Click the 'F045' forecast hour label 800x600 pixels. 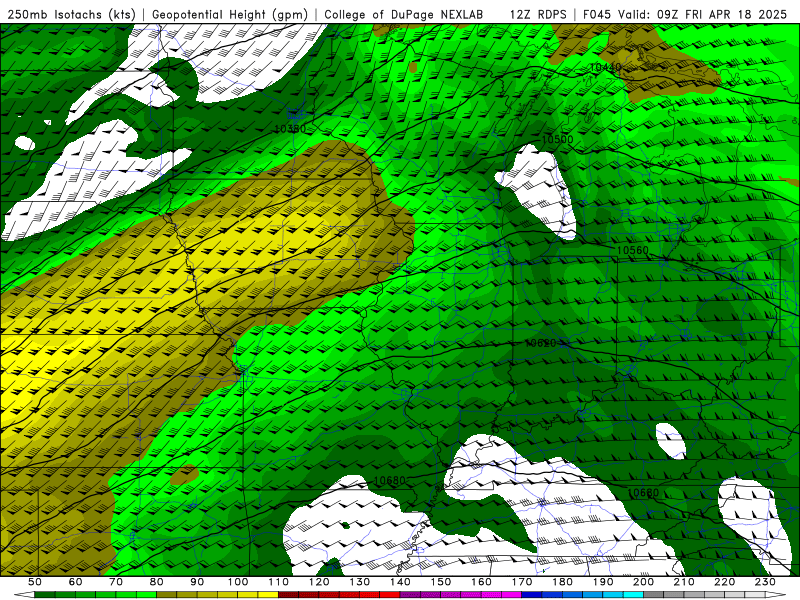pyautogui.click(x=597, y=14)
